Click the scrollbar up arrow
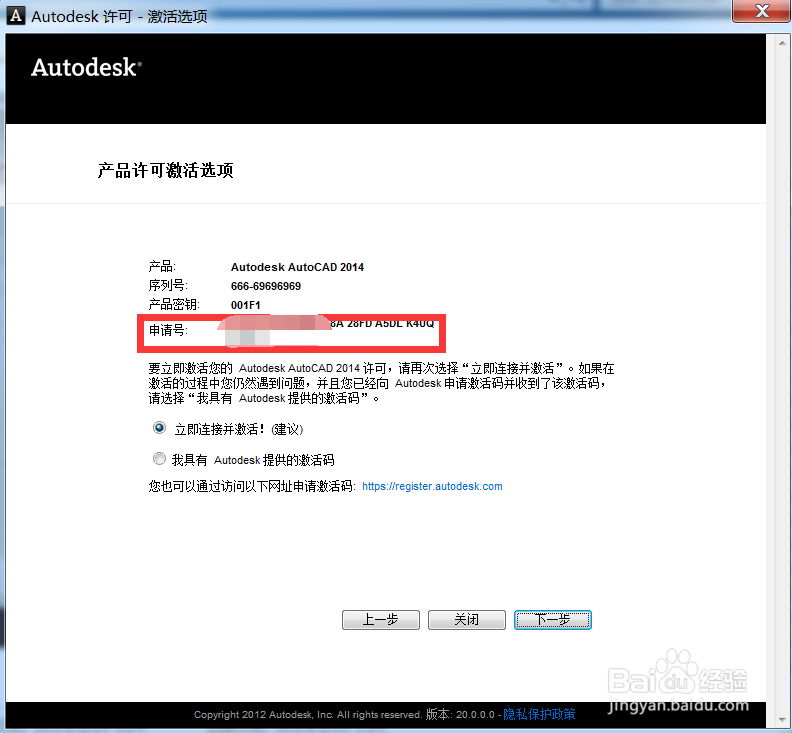The height and width of the screenshot is (733, 792). (x=782, y=43)
